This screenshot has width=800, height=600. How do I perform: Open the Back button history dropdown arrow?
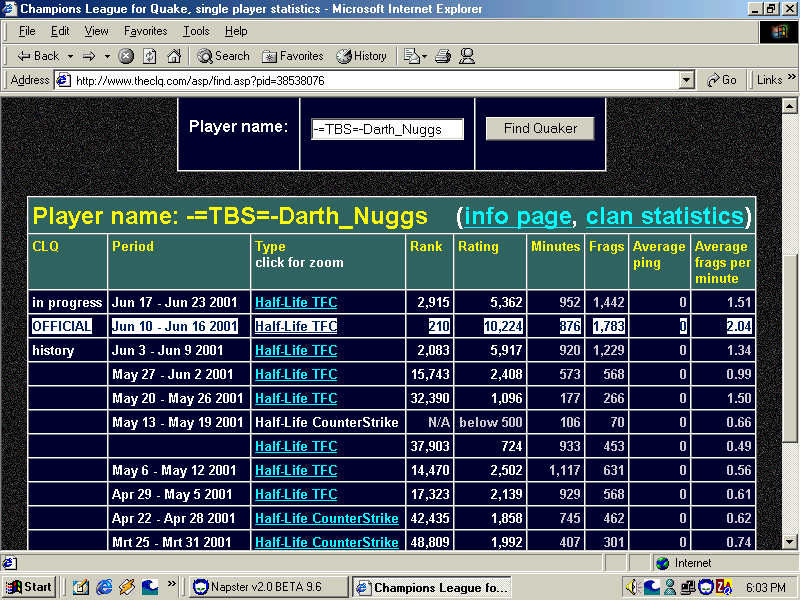pyautogui.click(x=70, y=56)
